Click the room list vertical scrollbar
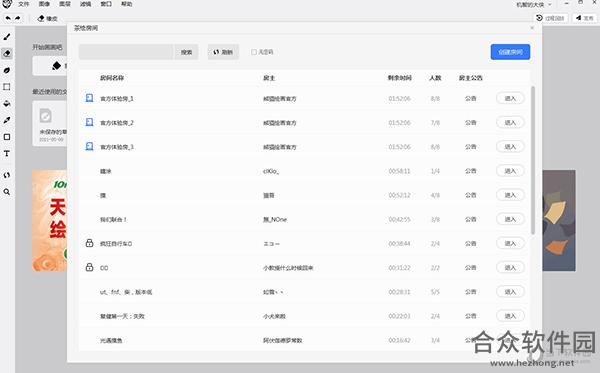This screenshot has height=373, width=600. coord(533,160)
